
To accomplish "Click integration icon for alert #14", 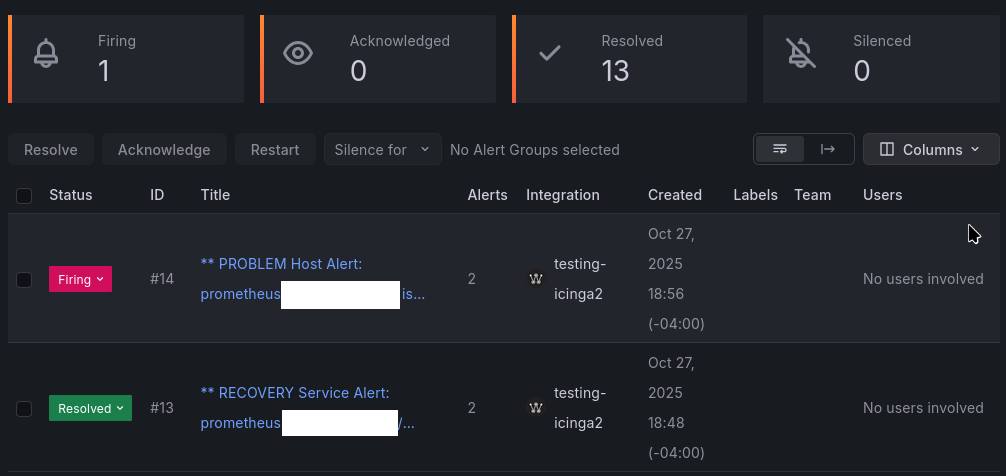I will pyautogui.click(x=536, y=279).
